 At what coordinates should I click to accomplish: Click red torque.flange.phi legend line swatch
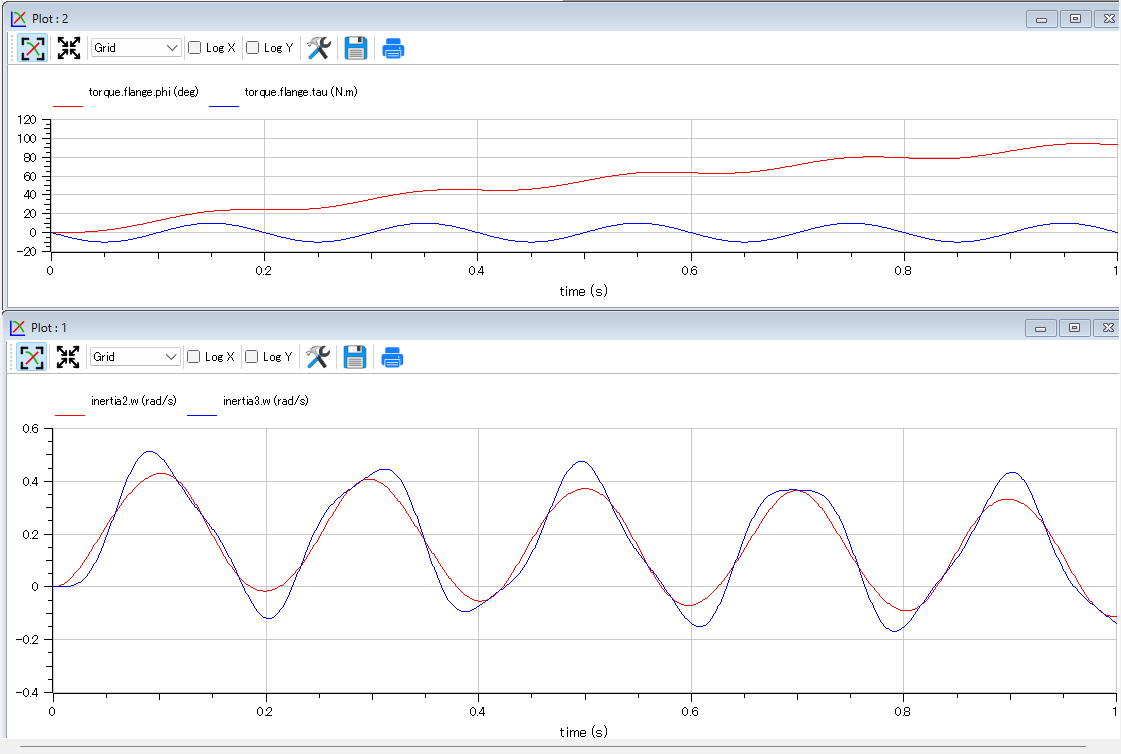pos(68,106)
